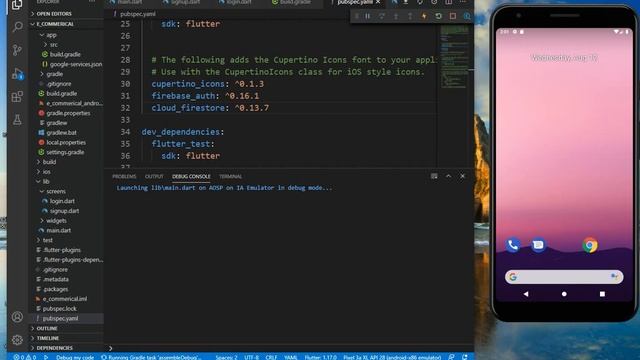Click the clear console icon in the panel header
Image resolution: width=640 pixels, height=360 pixels.
(x=434, y=176)
